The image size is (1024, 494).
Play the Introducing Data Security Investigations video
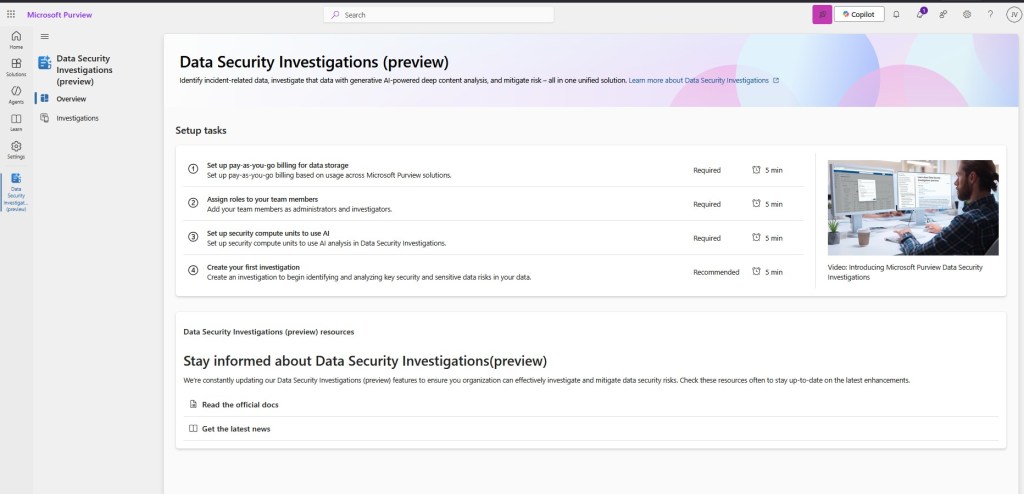(912, 208)
